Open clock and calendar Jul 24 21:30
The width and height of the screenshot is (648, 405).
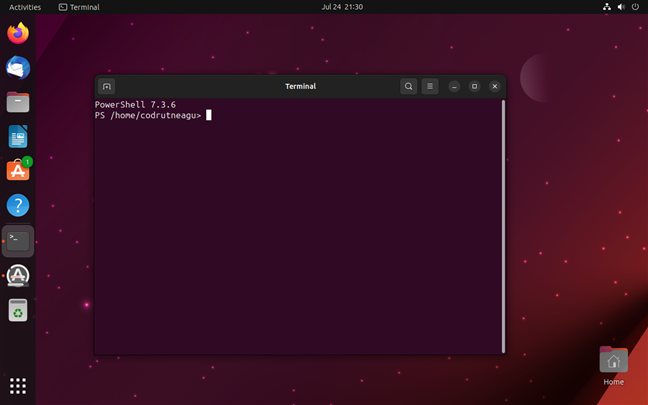[342, 7]
